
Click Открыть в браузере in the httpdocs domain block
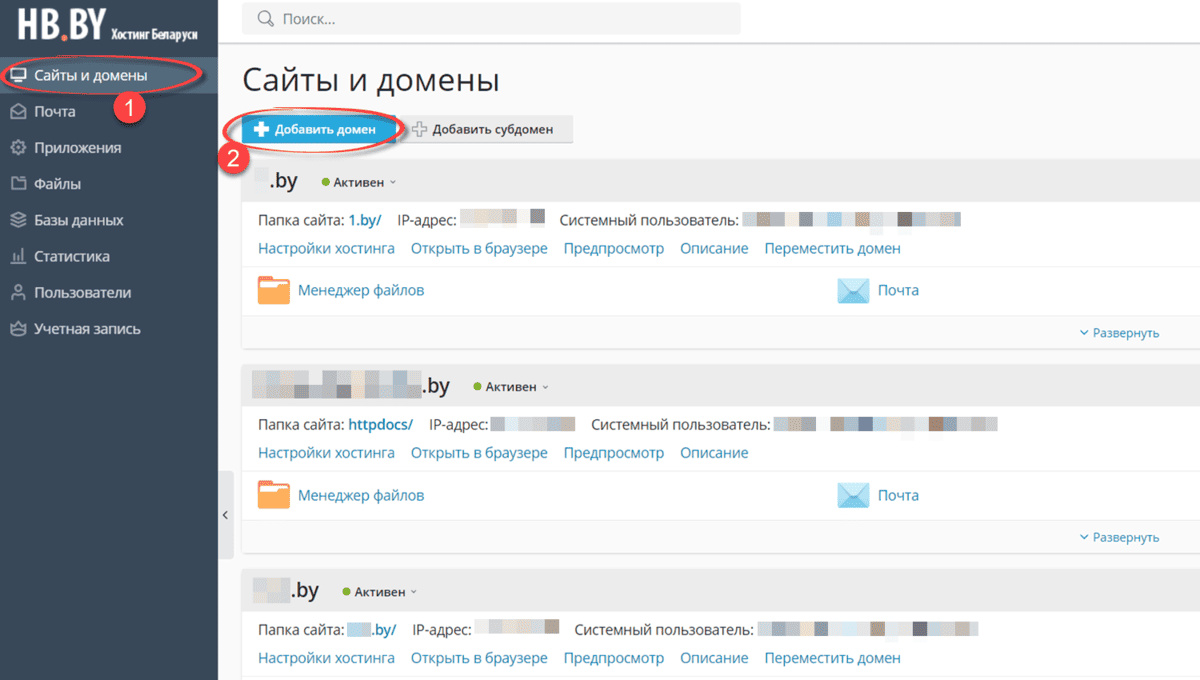479,453
